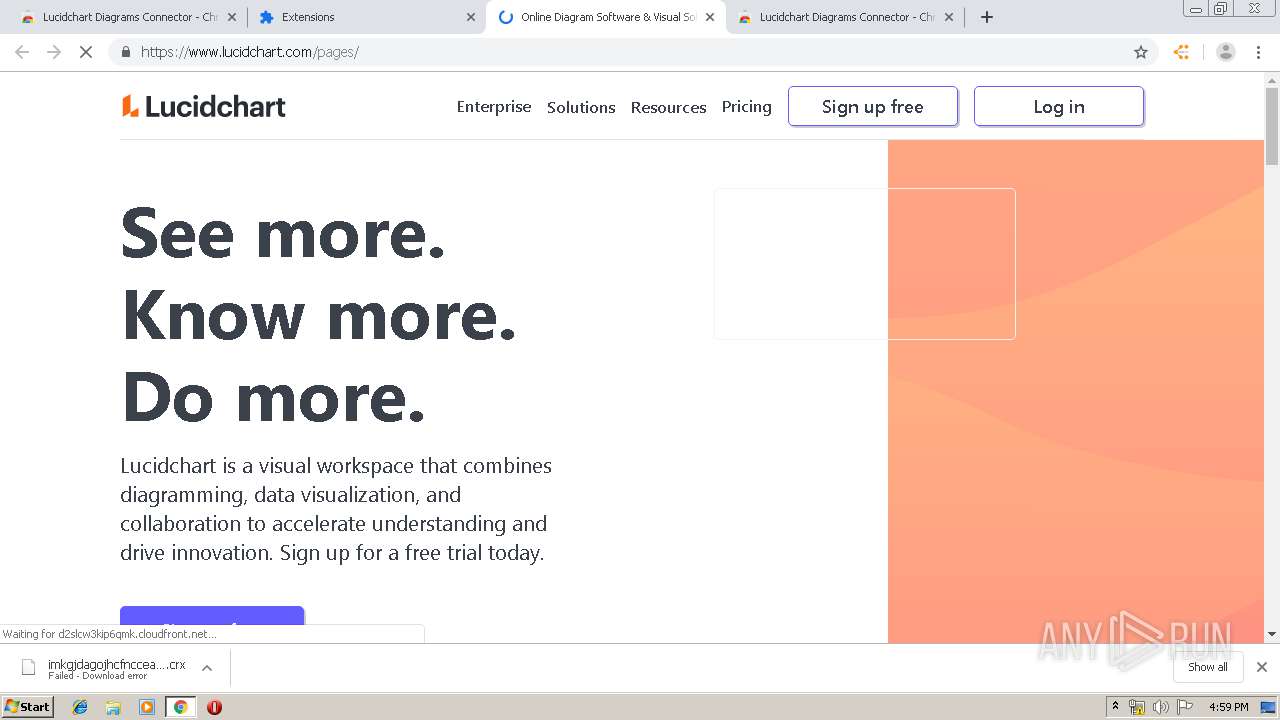The height and width of the screenshot is (720, 1280).
Task: Click the Lucidchart extension icon in toolbar
Action: tap(1182, 52)
